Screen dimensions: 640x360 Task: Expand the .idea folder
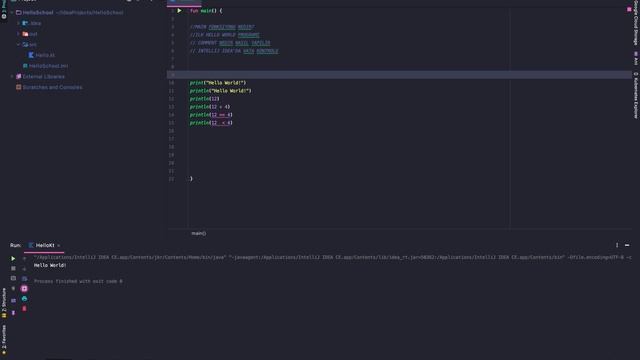19,23
